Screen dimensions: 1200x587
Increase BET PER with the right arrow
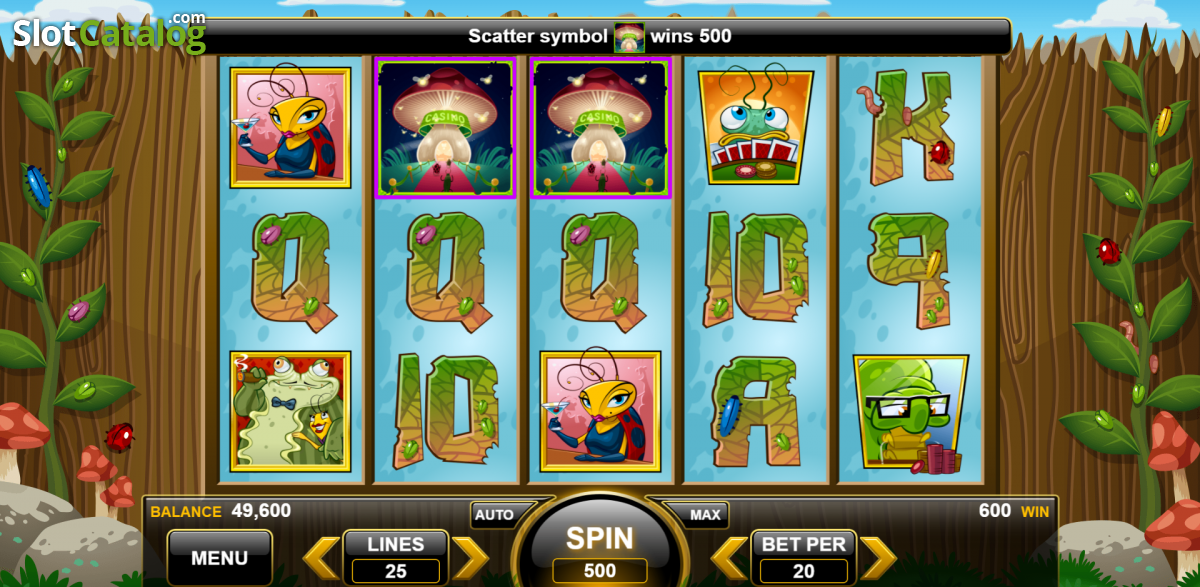[x=878, y=557]
